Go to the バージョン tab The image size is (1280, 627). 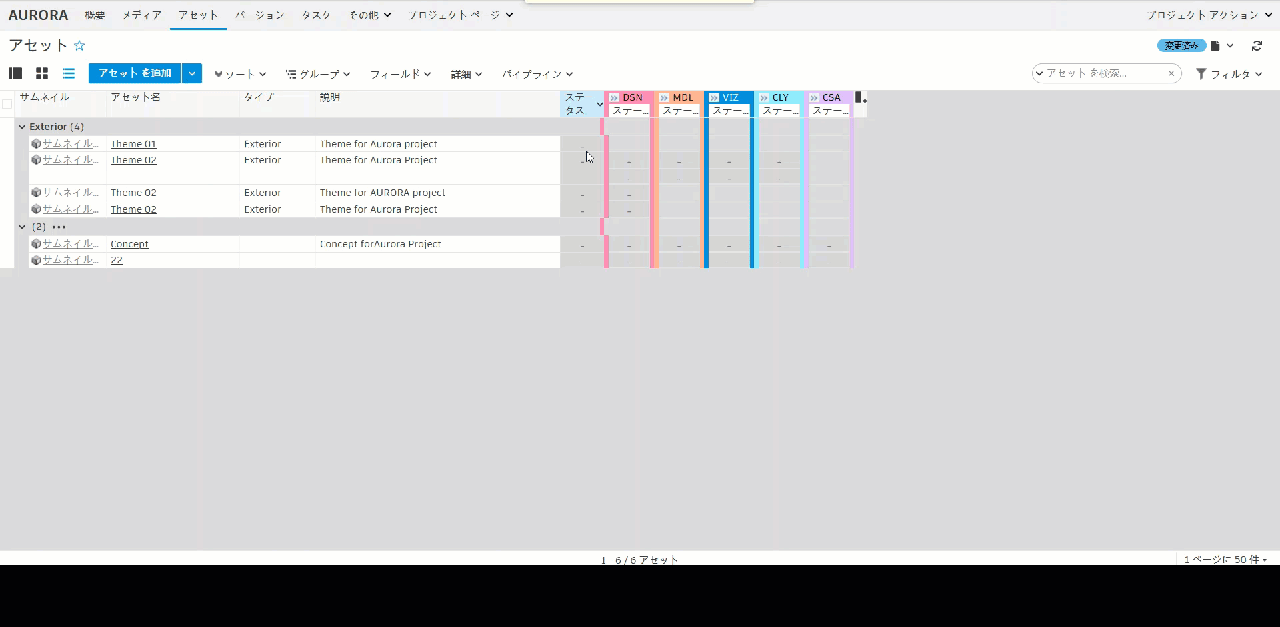coord(260,15)
